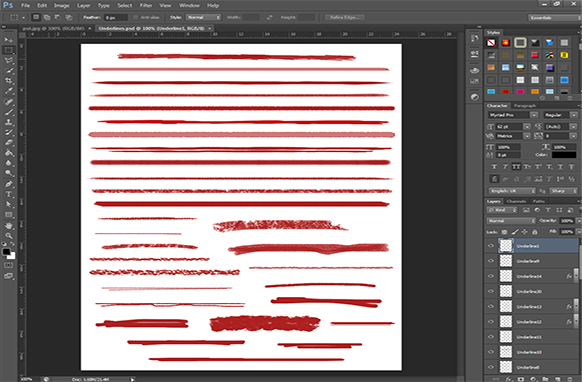
Task: Select the Paint Bucket tool
Action: [8, 153]
